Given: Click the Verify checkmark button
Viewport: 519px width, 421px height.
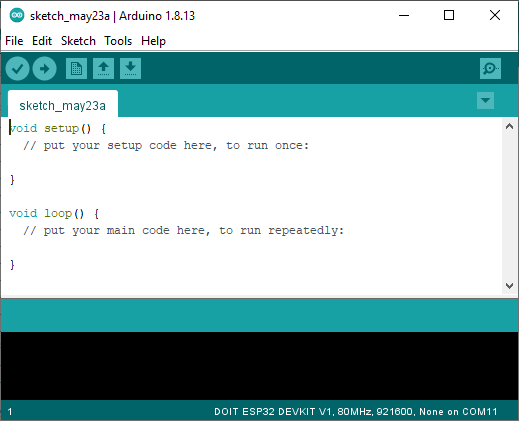Looking at the screenshot, I should pos(17,69).
